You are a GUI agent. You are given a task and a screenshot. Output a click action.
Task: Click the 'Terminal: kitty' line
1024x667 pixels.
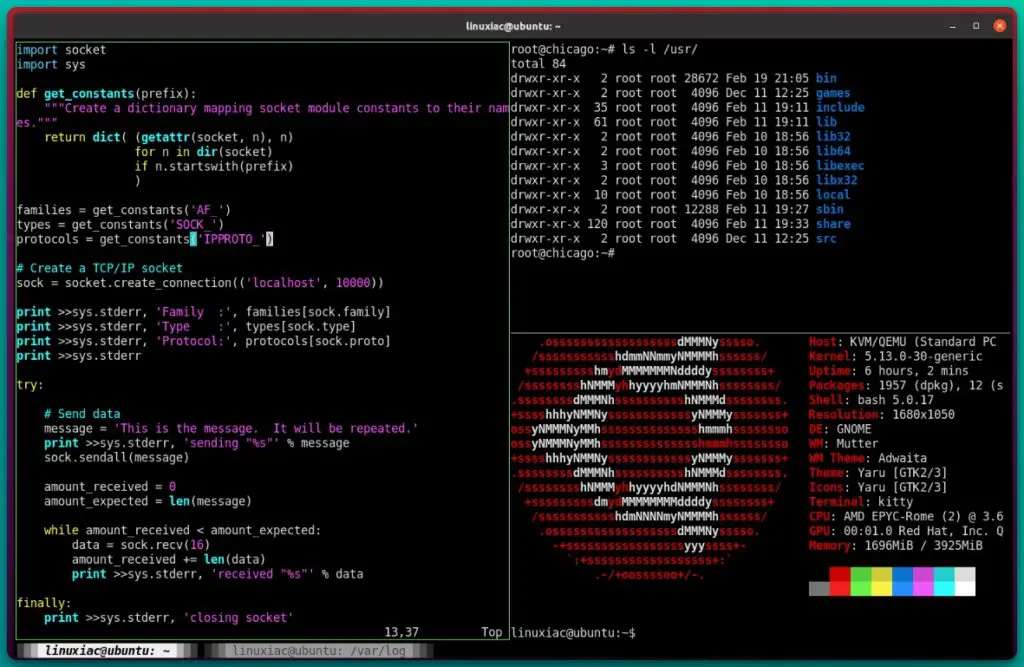click(x=861, y=502)
